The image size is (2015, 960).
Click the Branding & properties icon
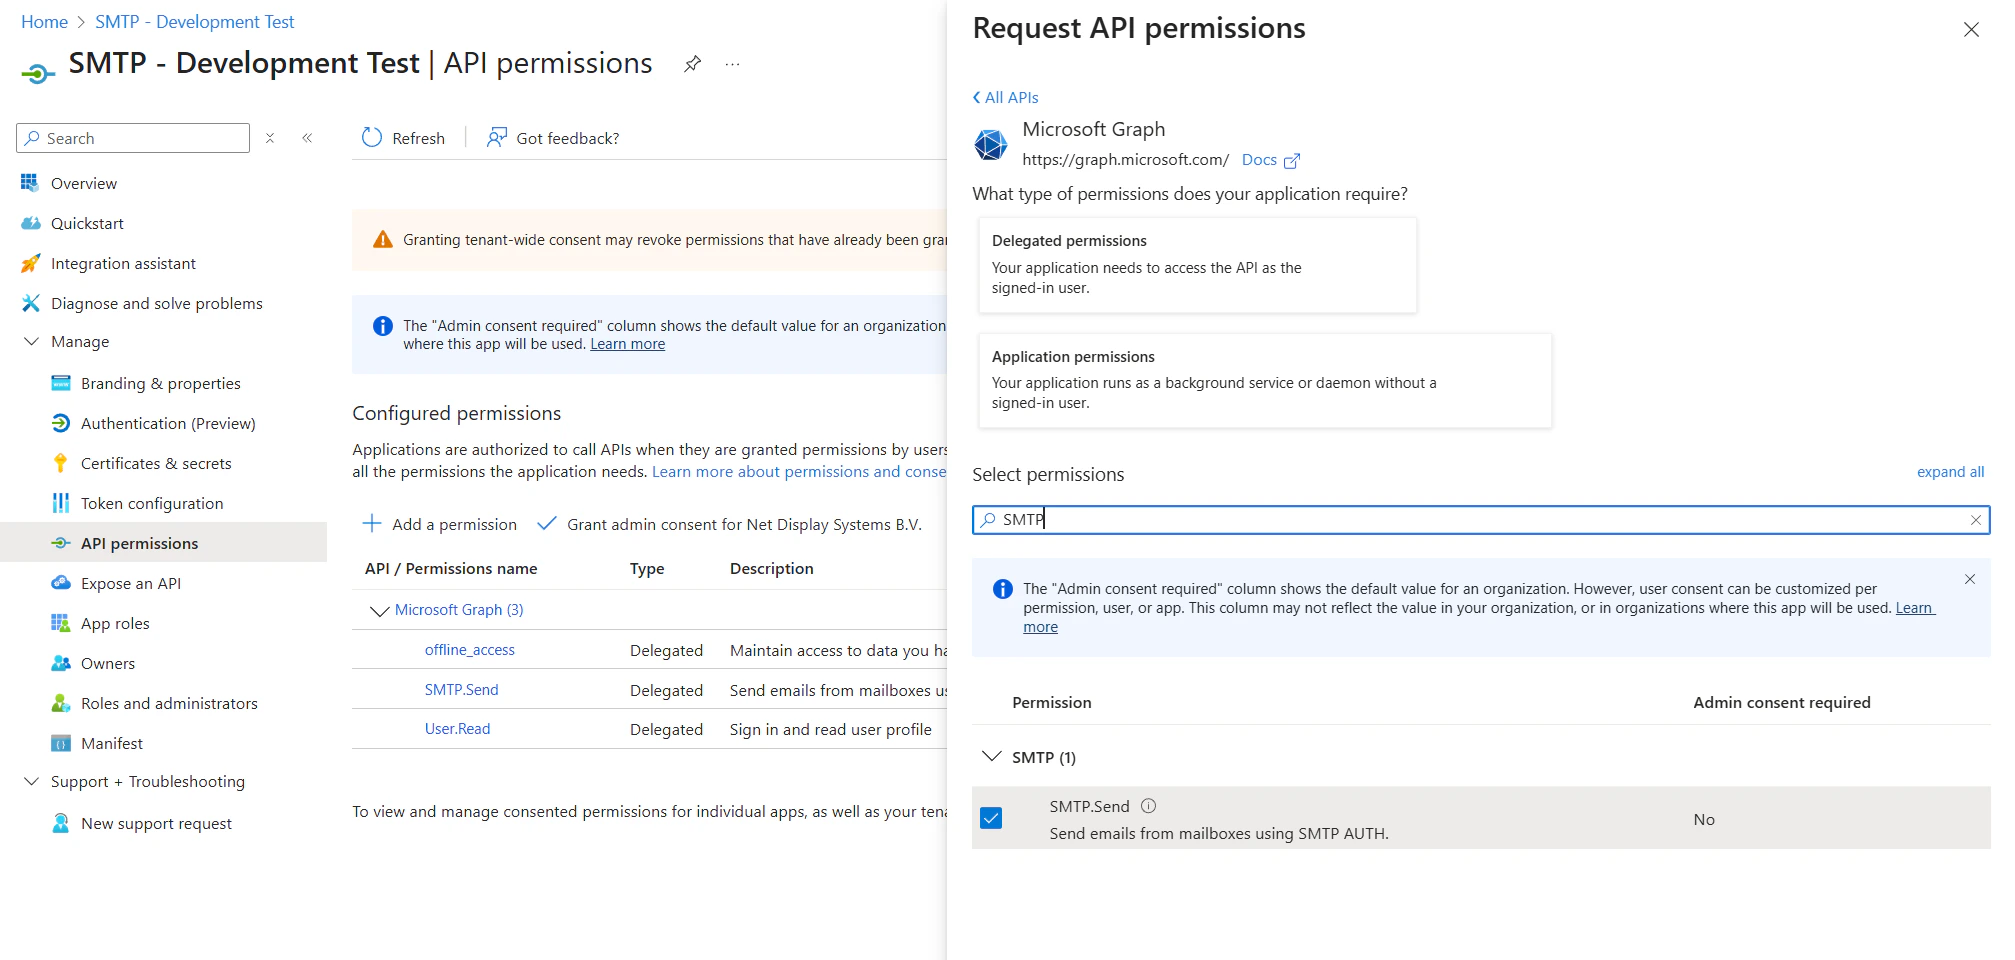61,383
